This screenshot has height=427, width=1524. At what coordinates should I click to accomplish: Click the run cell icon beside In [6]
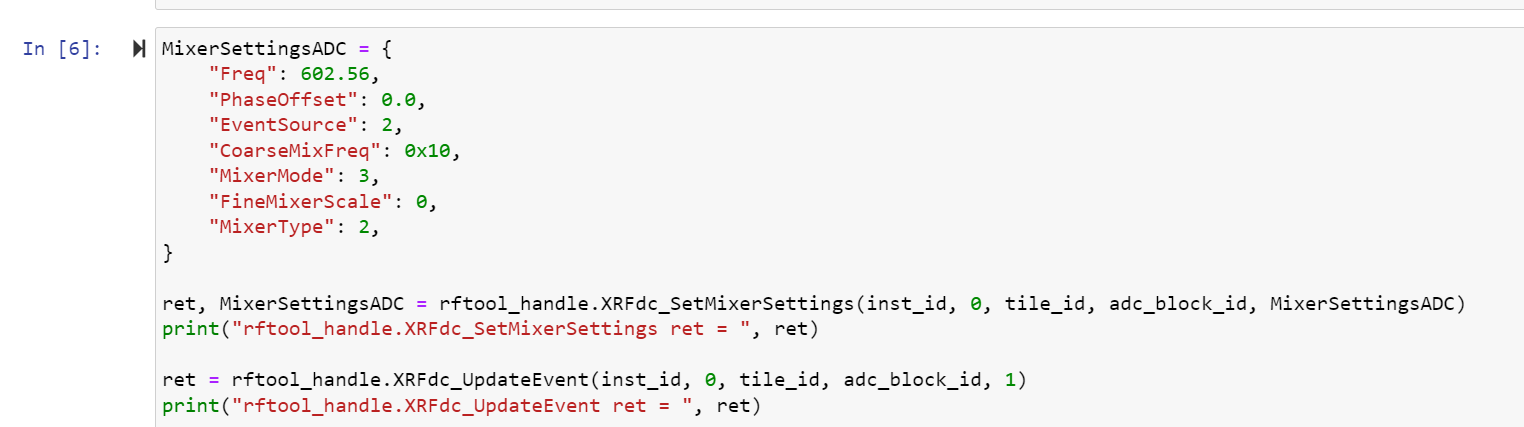[x=139, y=49]
